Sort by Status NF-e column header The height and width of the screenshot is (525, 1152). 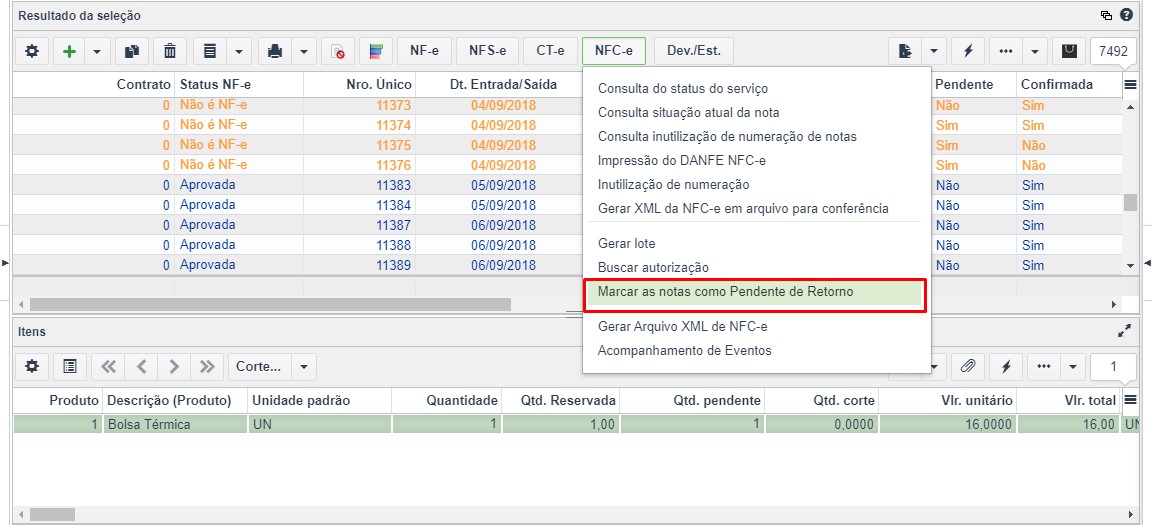coord(239,85)
